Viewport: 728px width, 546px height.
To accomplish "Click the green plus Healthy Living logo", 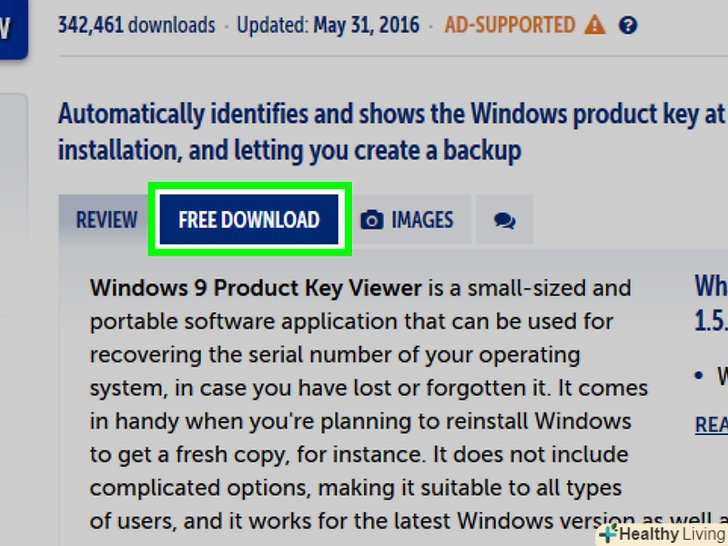I will [x=608, y=534].
